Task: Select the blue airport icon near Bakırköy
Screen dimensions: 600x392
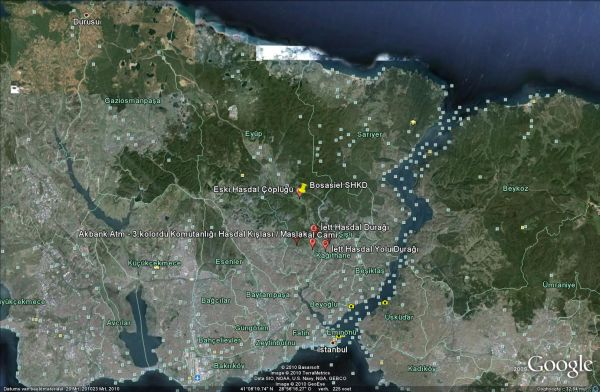Action: pyautogui.click(x=197, y=378)
